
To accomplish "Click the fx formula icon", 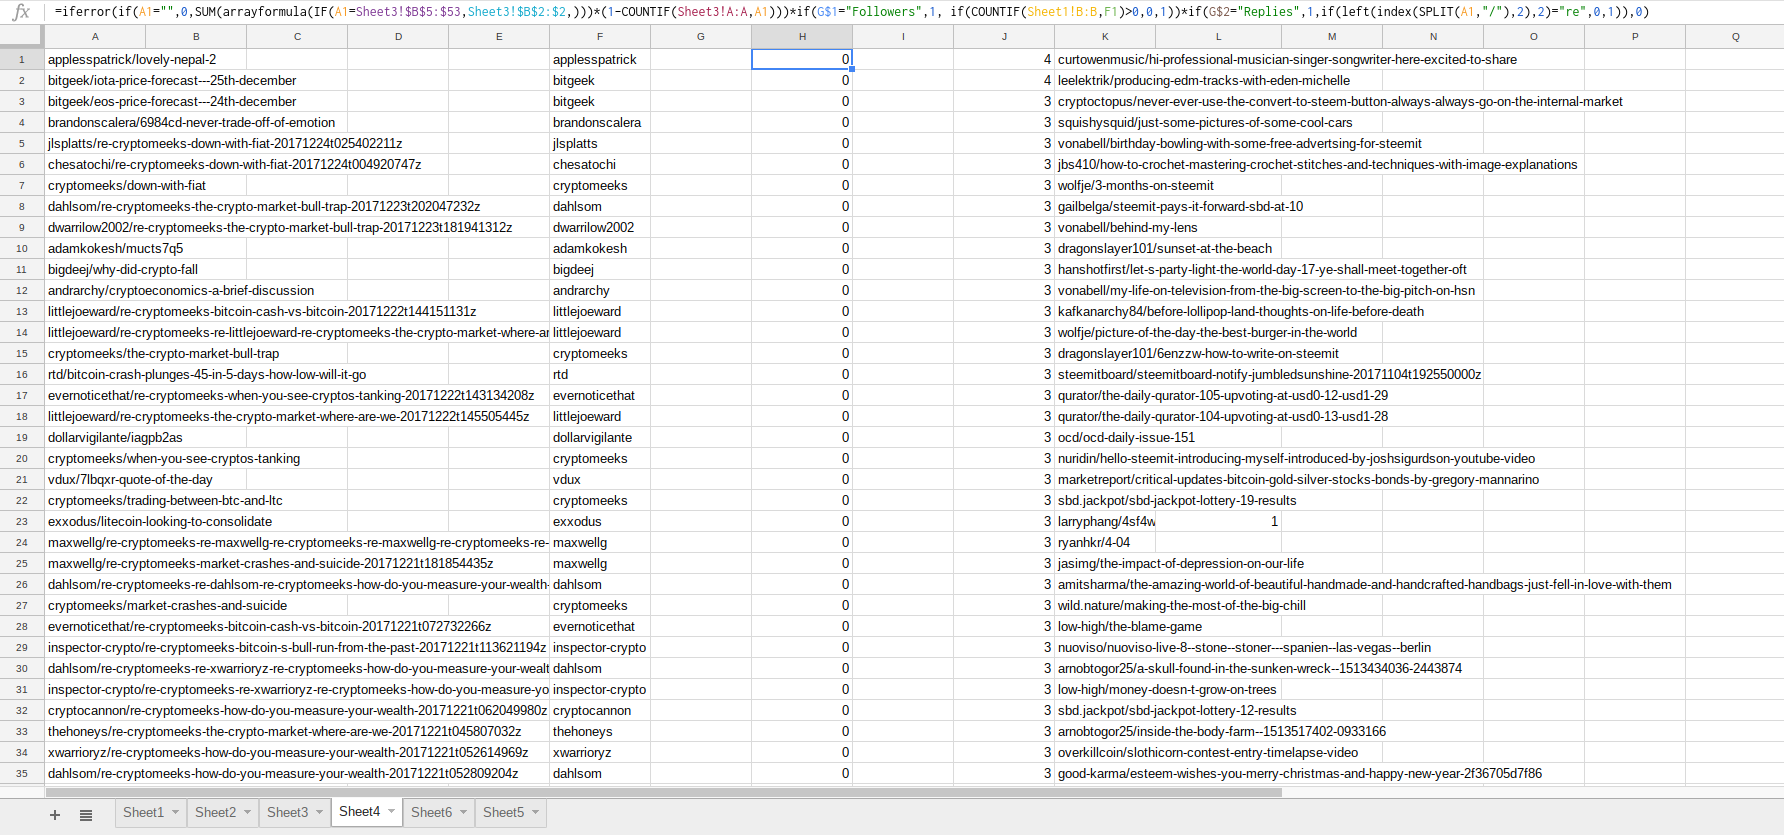I will [21, 12].
